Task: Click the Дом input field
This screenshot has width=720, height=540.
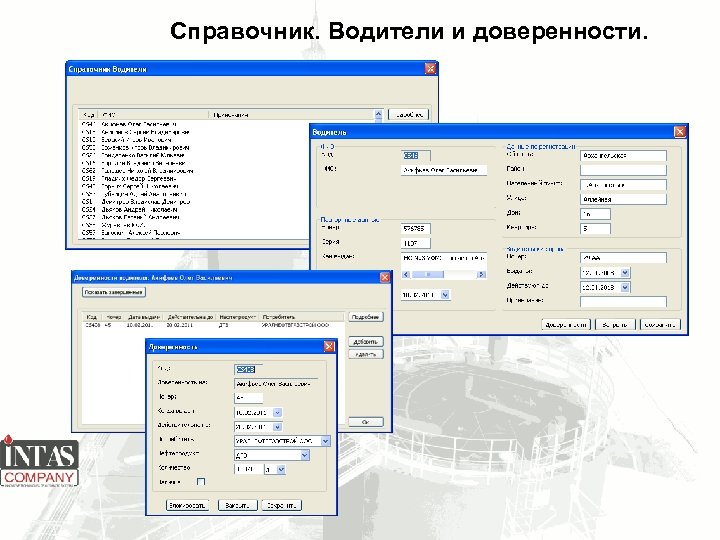Action: tap(595, 214)
